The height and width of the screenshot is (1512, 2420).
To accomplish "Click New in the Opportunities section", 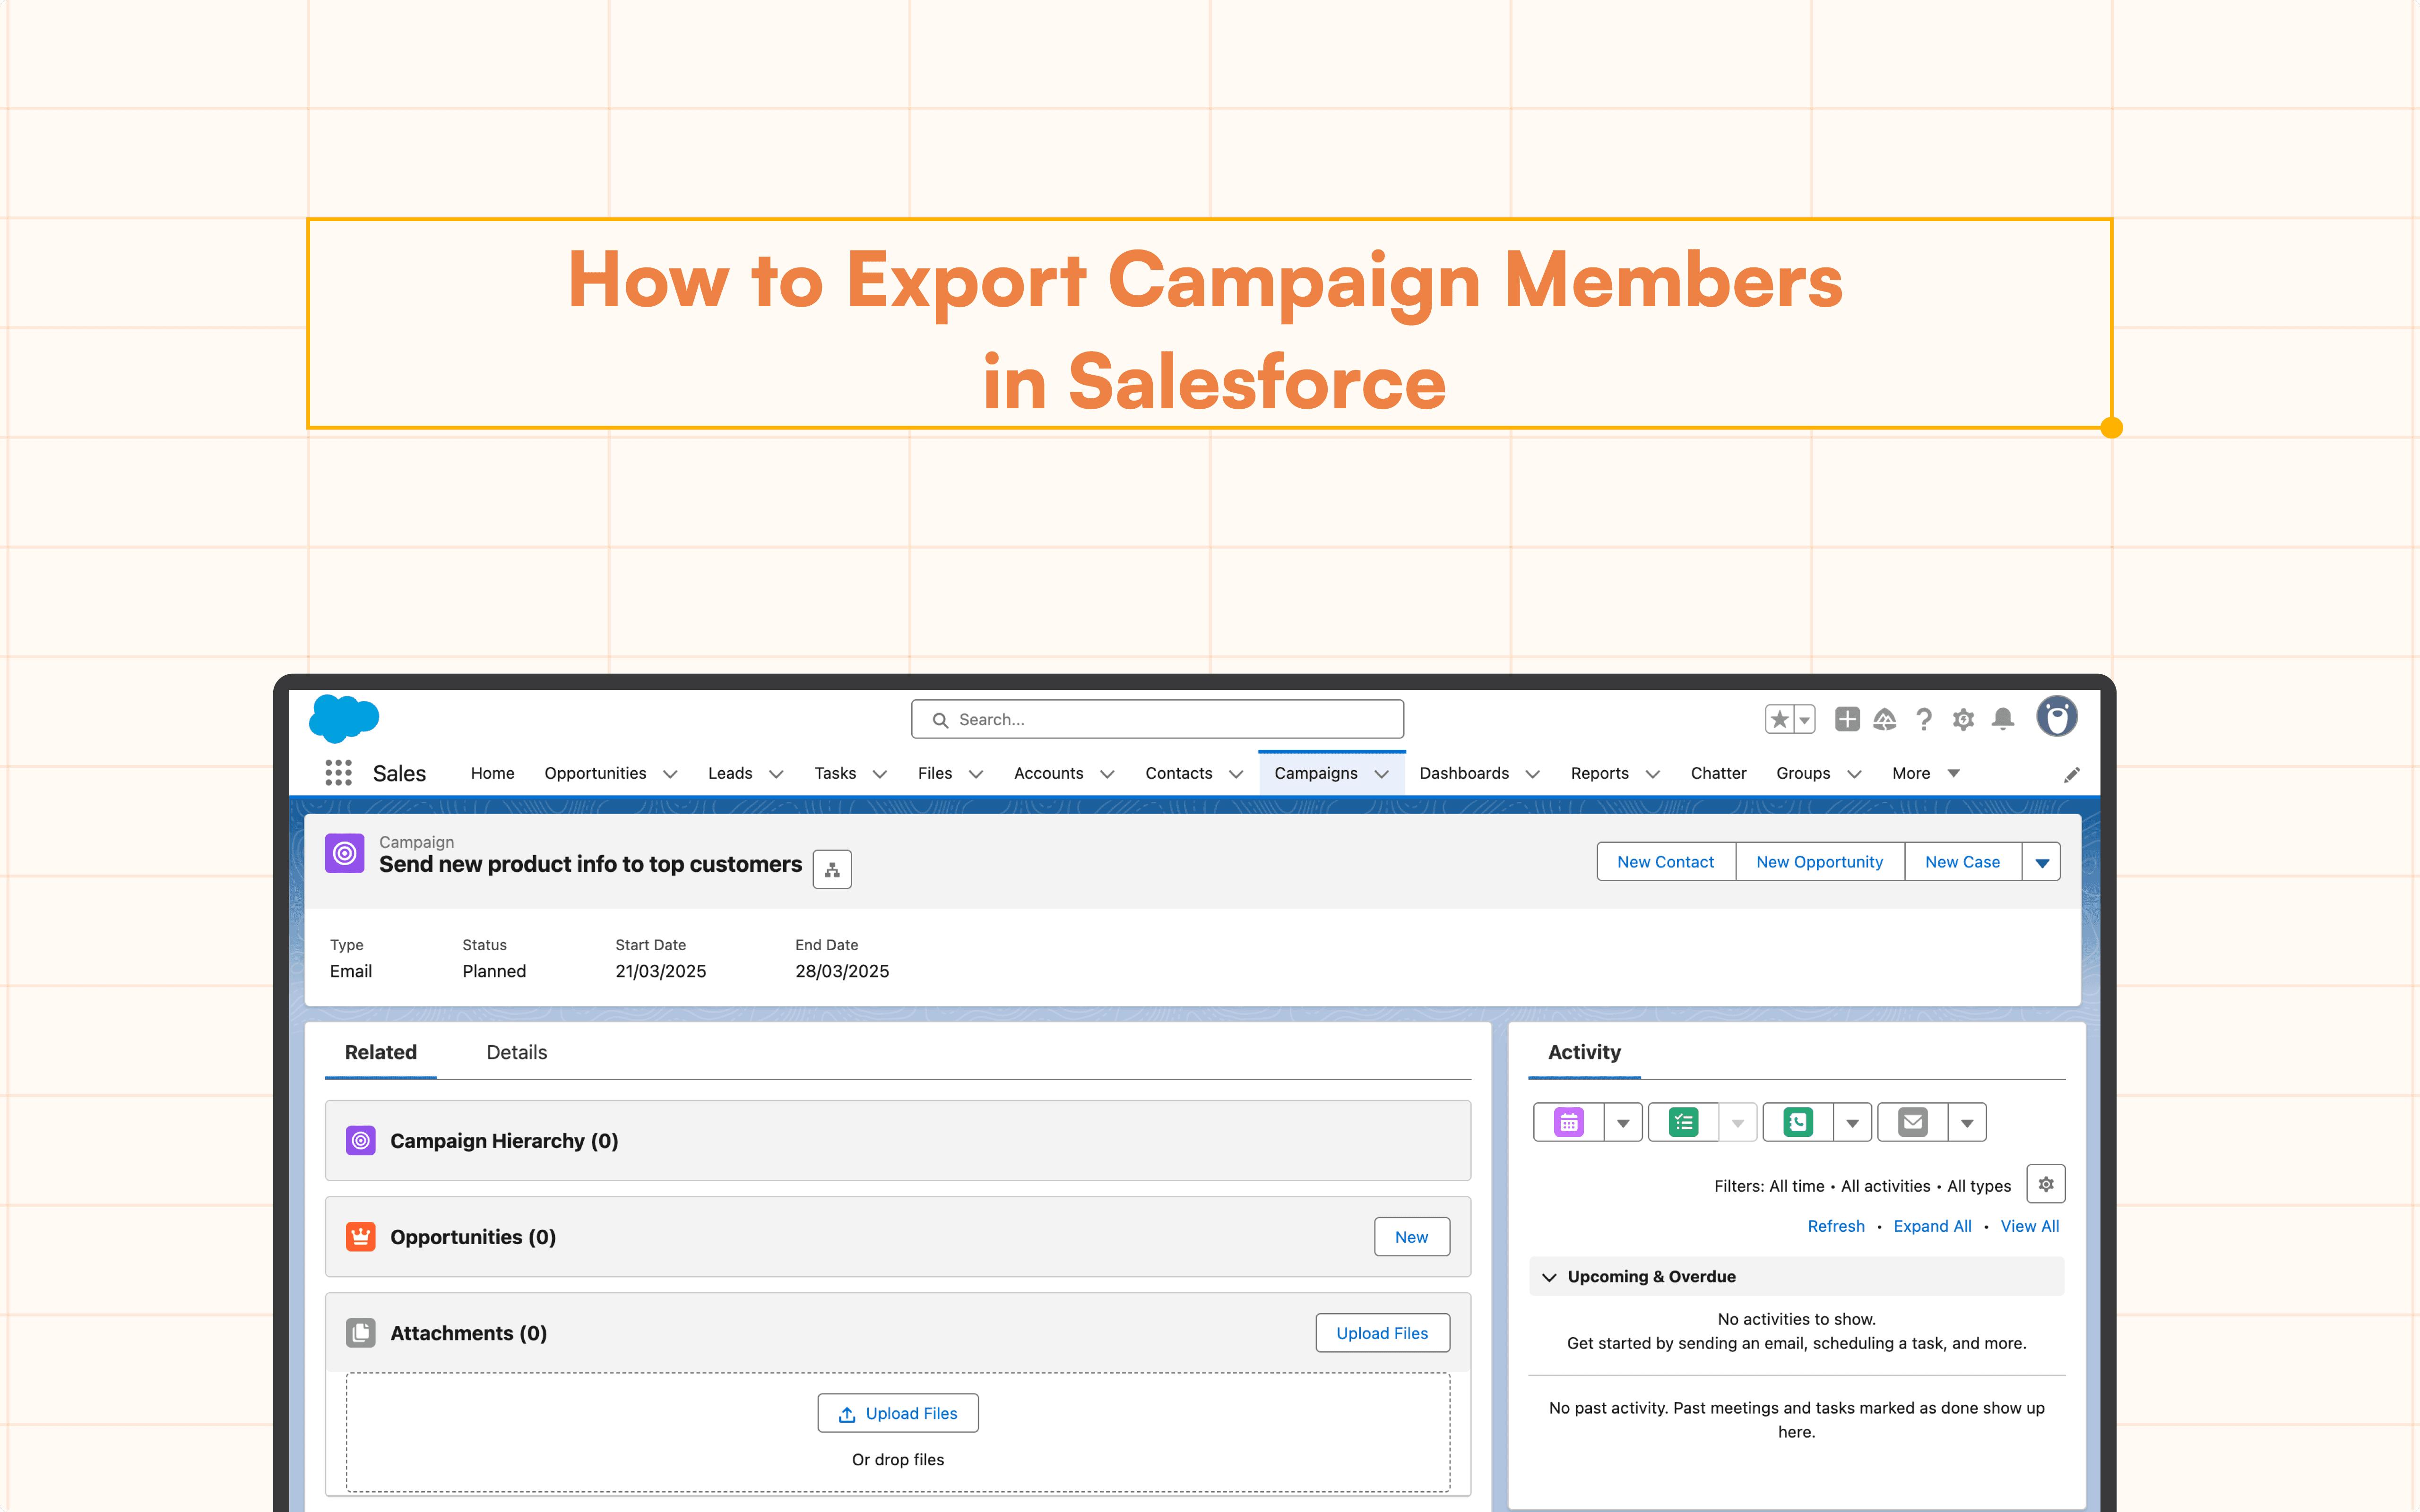I will pyautogui.click(x=1412, y=1237).
